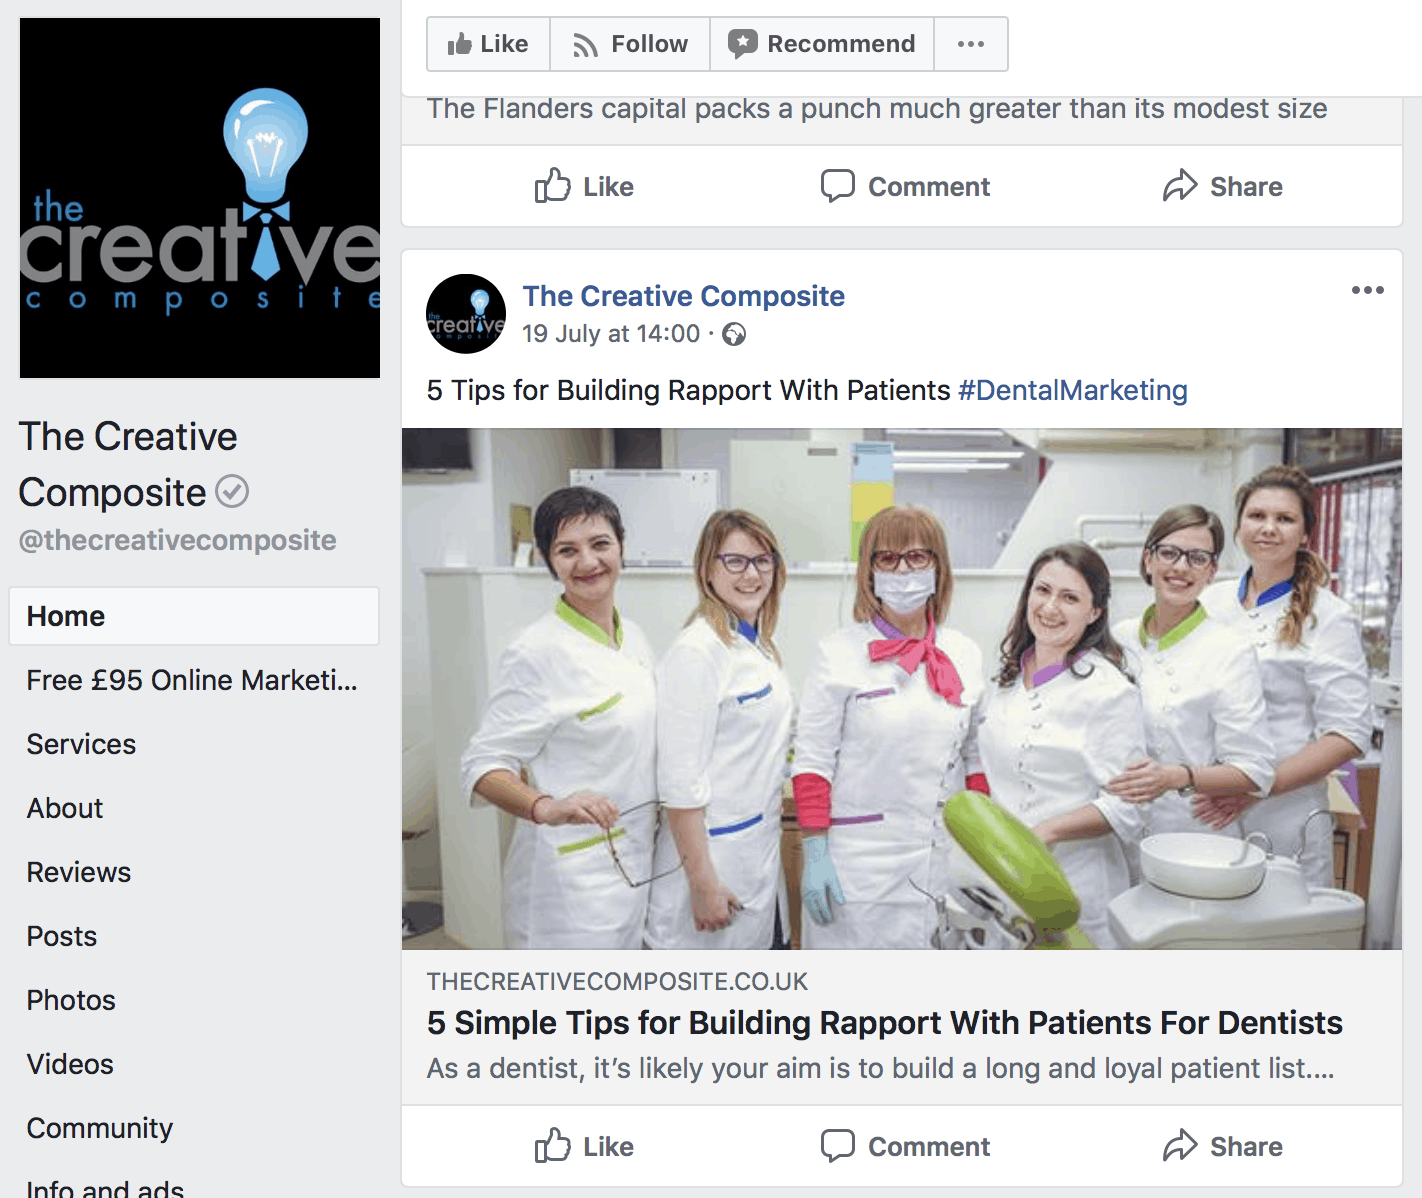Follow The Creative Composite page
Viewport: 1422px width, 1198px height.
point(630,44)
